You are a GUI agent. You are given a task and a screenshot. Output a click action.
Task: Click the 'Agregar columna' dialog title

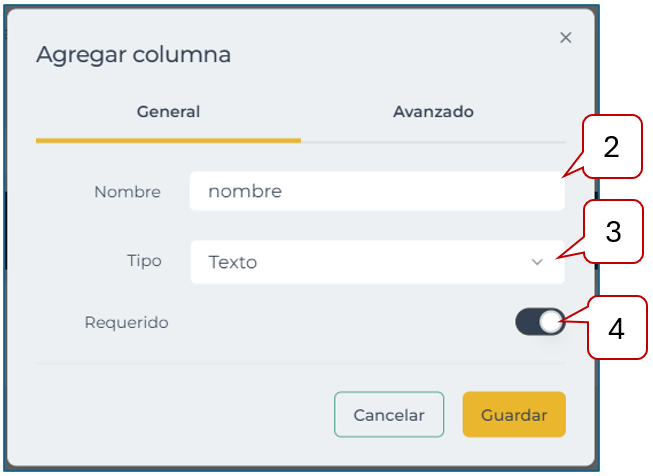133,54
